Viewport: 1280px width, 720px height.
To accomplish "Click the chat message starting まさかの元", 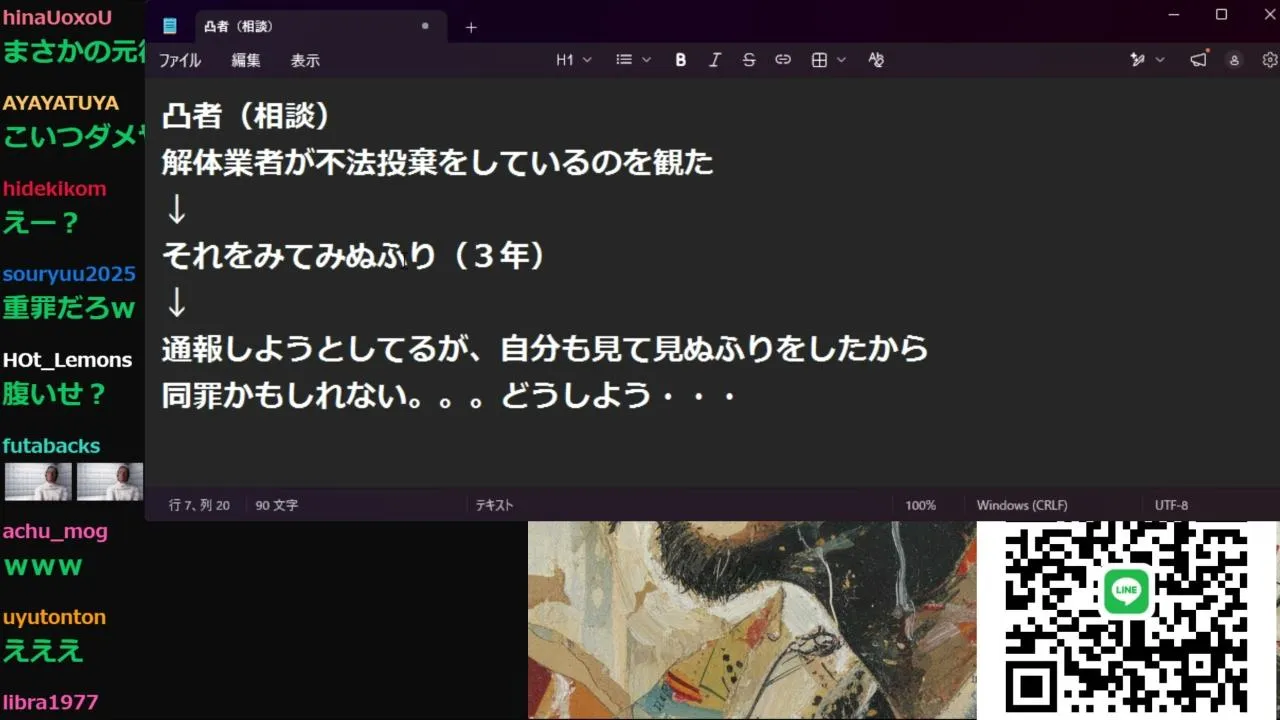I will [73, 51].
